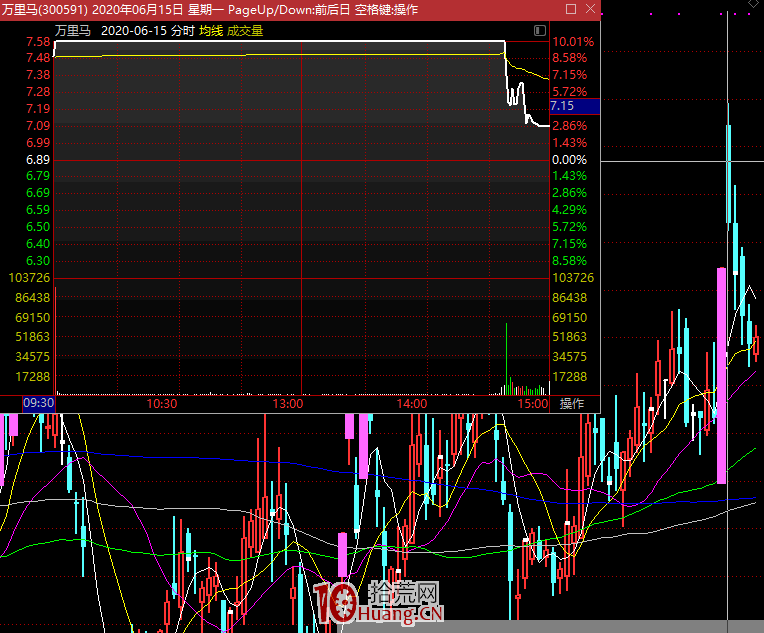
Task: Click the tallest green volume spike bar
Action: (506, 355)
